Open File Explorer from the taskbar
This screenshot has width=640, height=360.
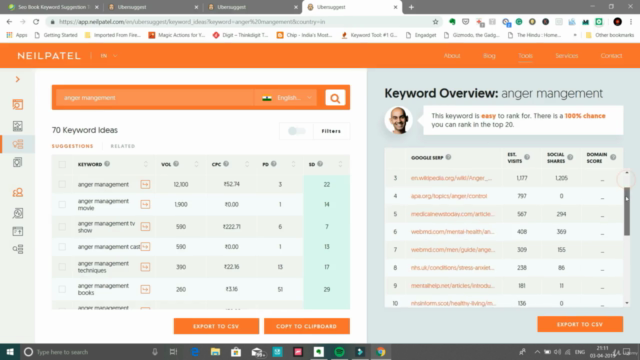[216, 351]
